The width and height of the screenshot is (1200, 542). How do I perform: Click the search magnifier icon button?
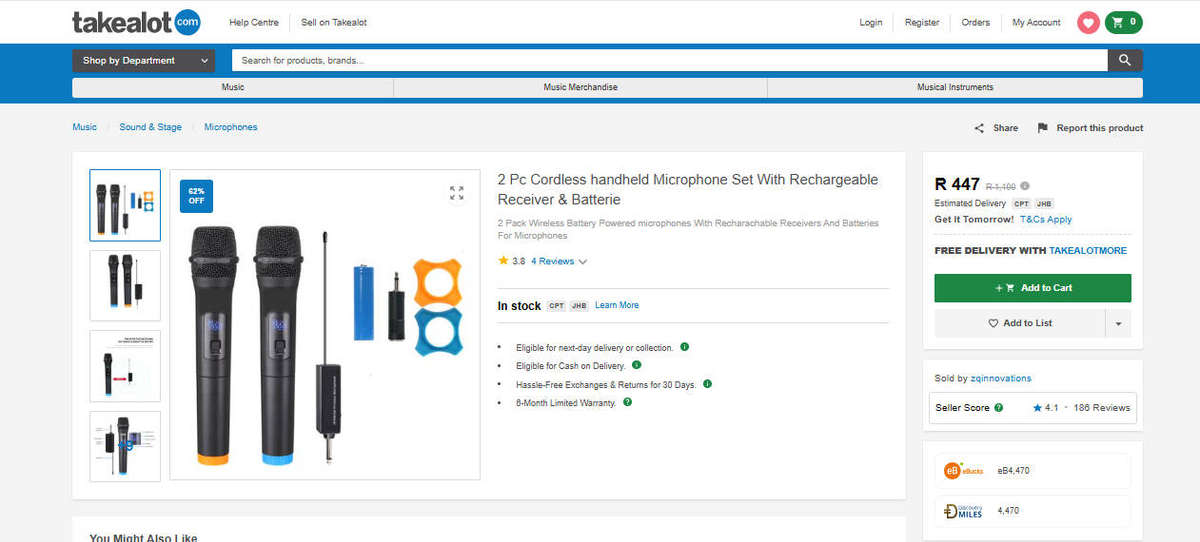pyautogui.click(x=1124, y=61)
